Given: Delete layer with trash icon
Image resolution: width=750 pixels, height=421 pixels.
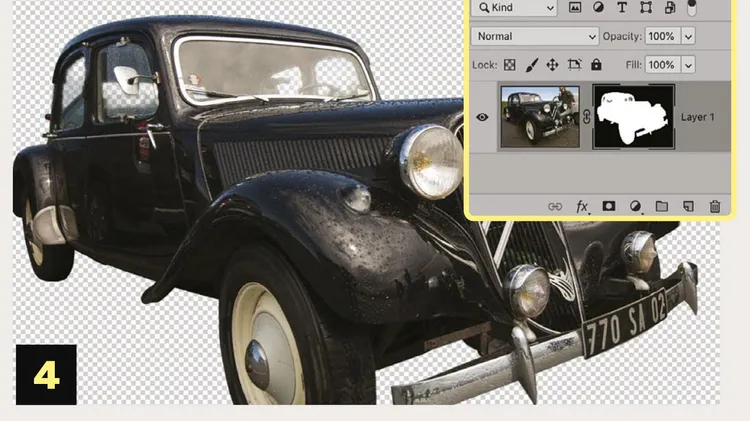Looking at the screenshot, I should pos(715,206).
